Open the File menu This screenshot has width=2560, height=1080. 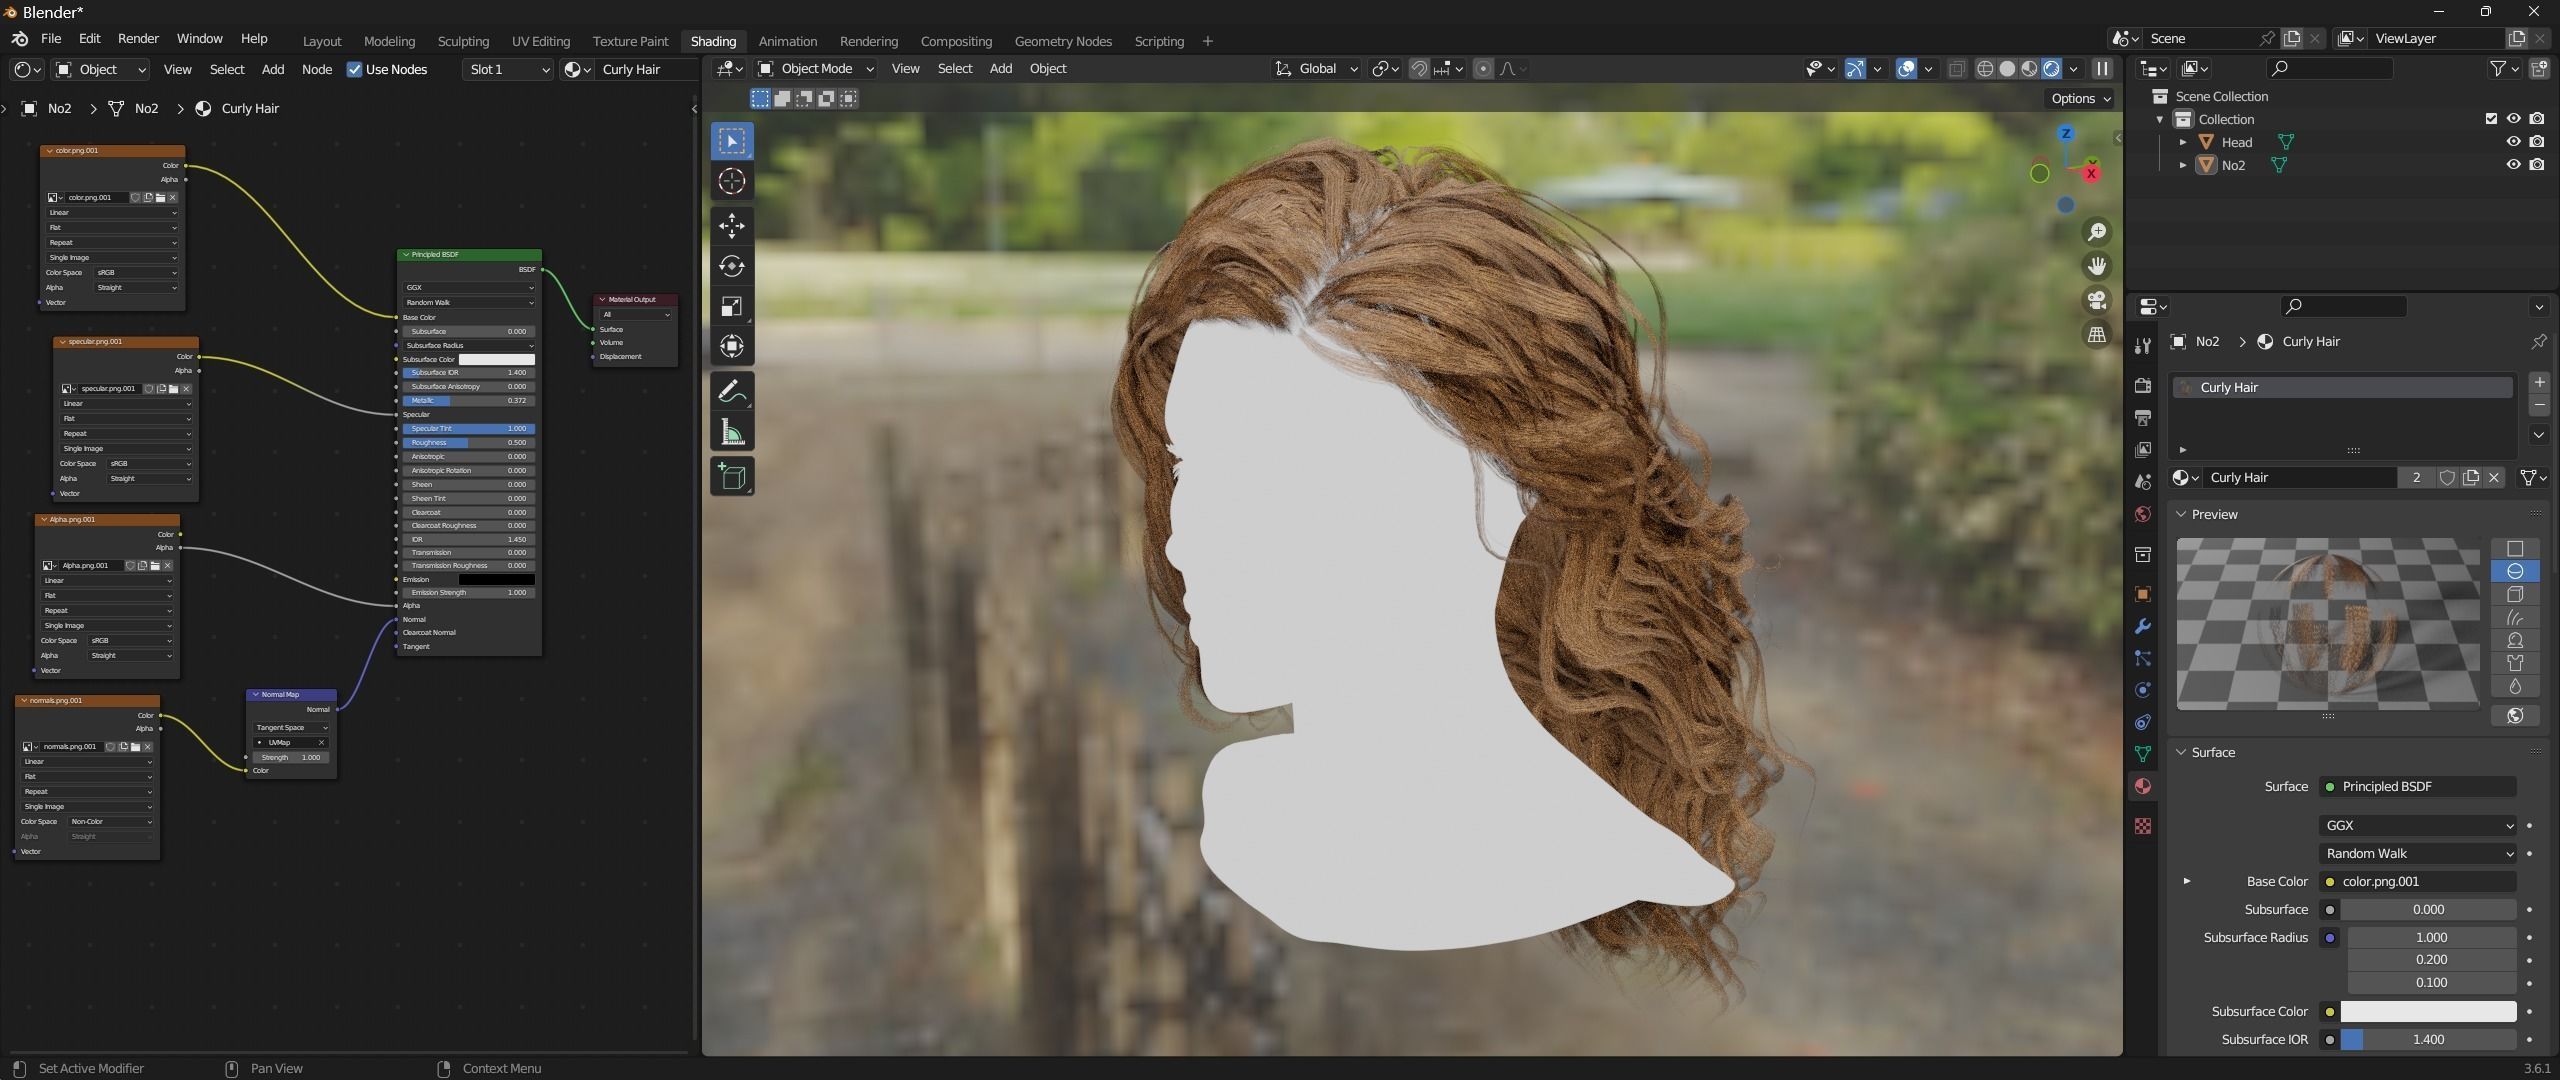coord(51,38)
